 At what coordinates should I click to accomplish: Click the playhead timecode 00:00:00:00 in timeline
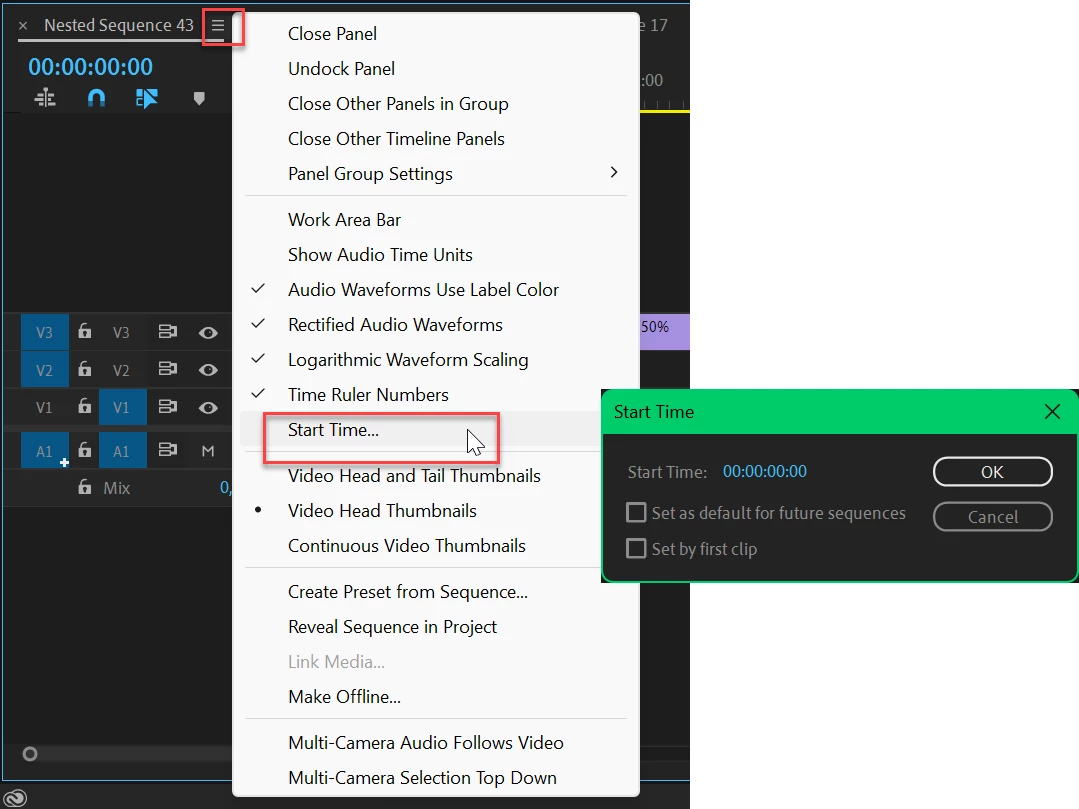click(x=90, y=67)
